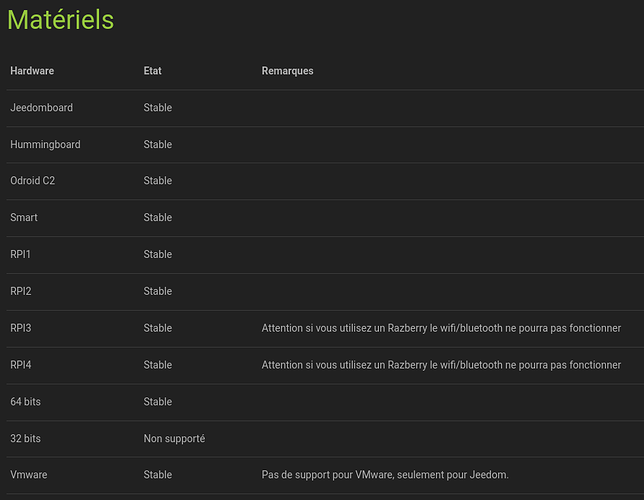Click the Hummingboard hardware entry
Viewport: 644px width, 500px height.
click(45, 145)
